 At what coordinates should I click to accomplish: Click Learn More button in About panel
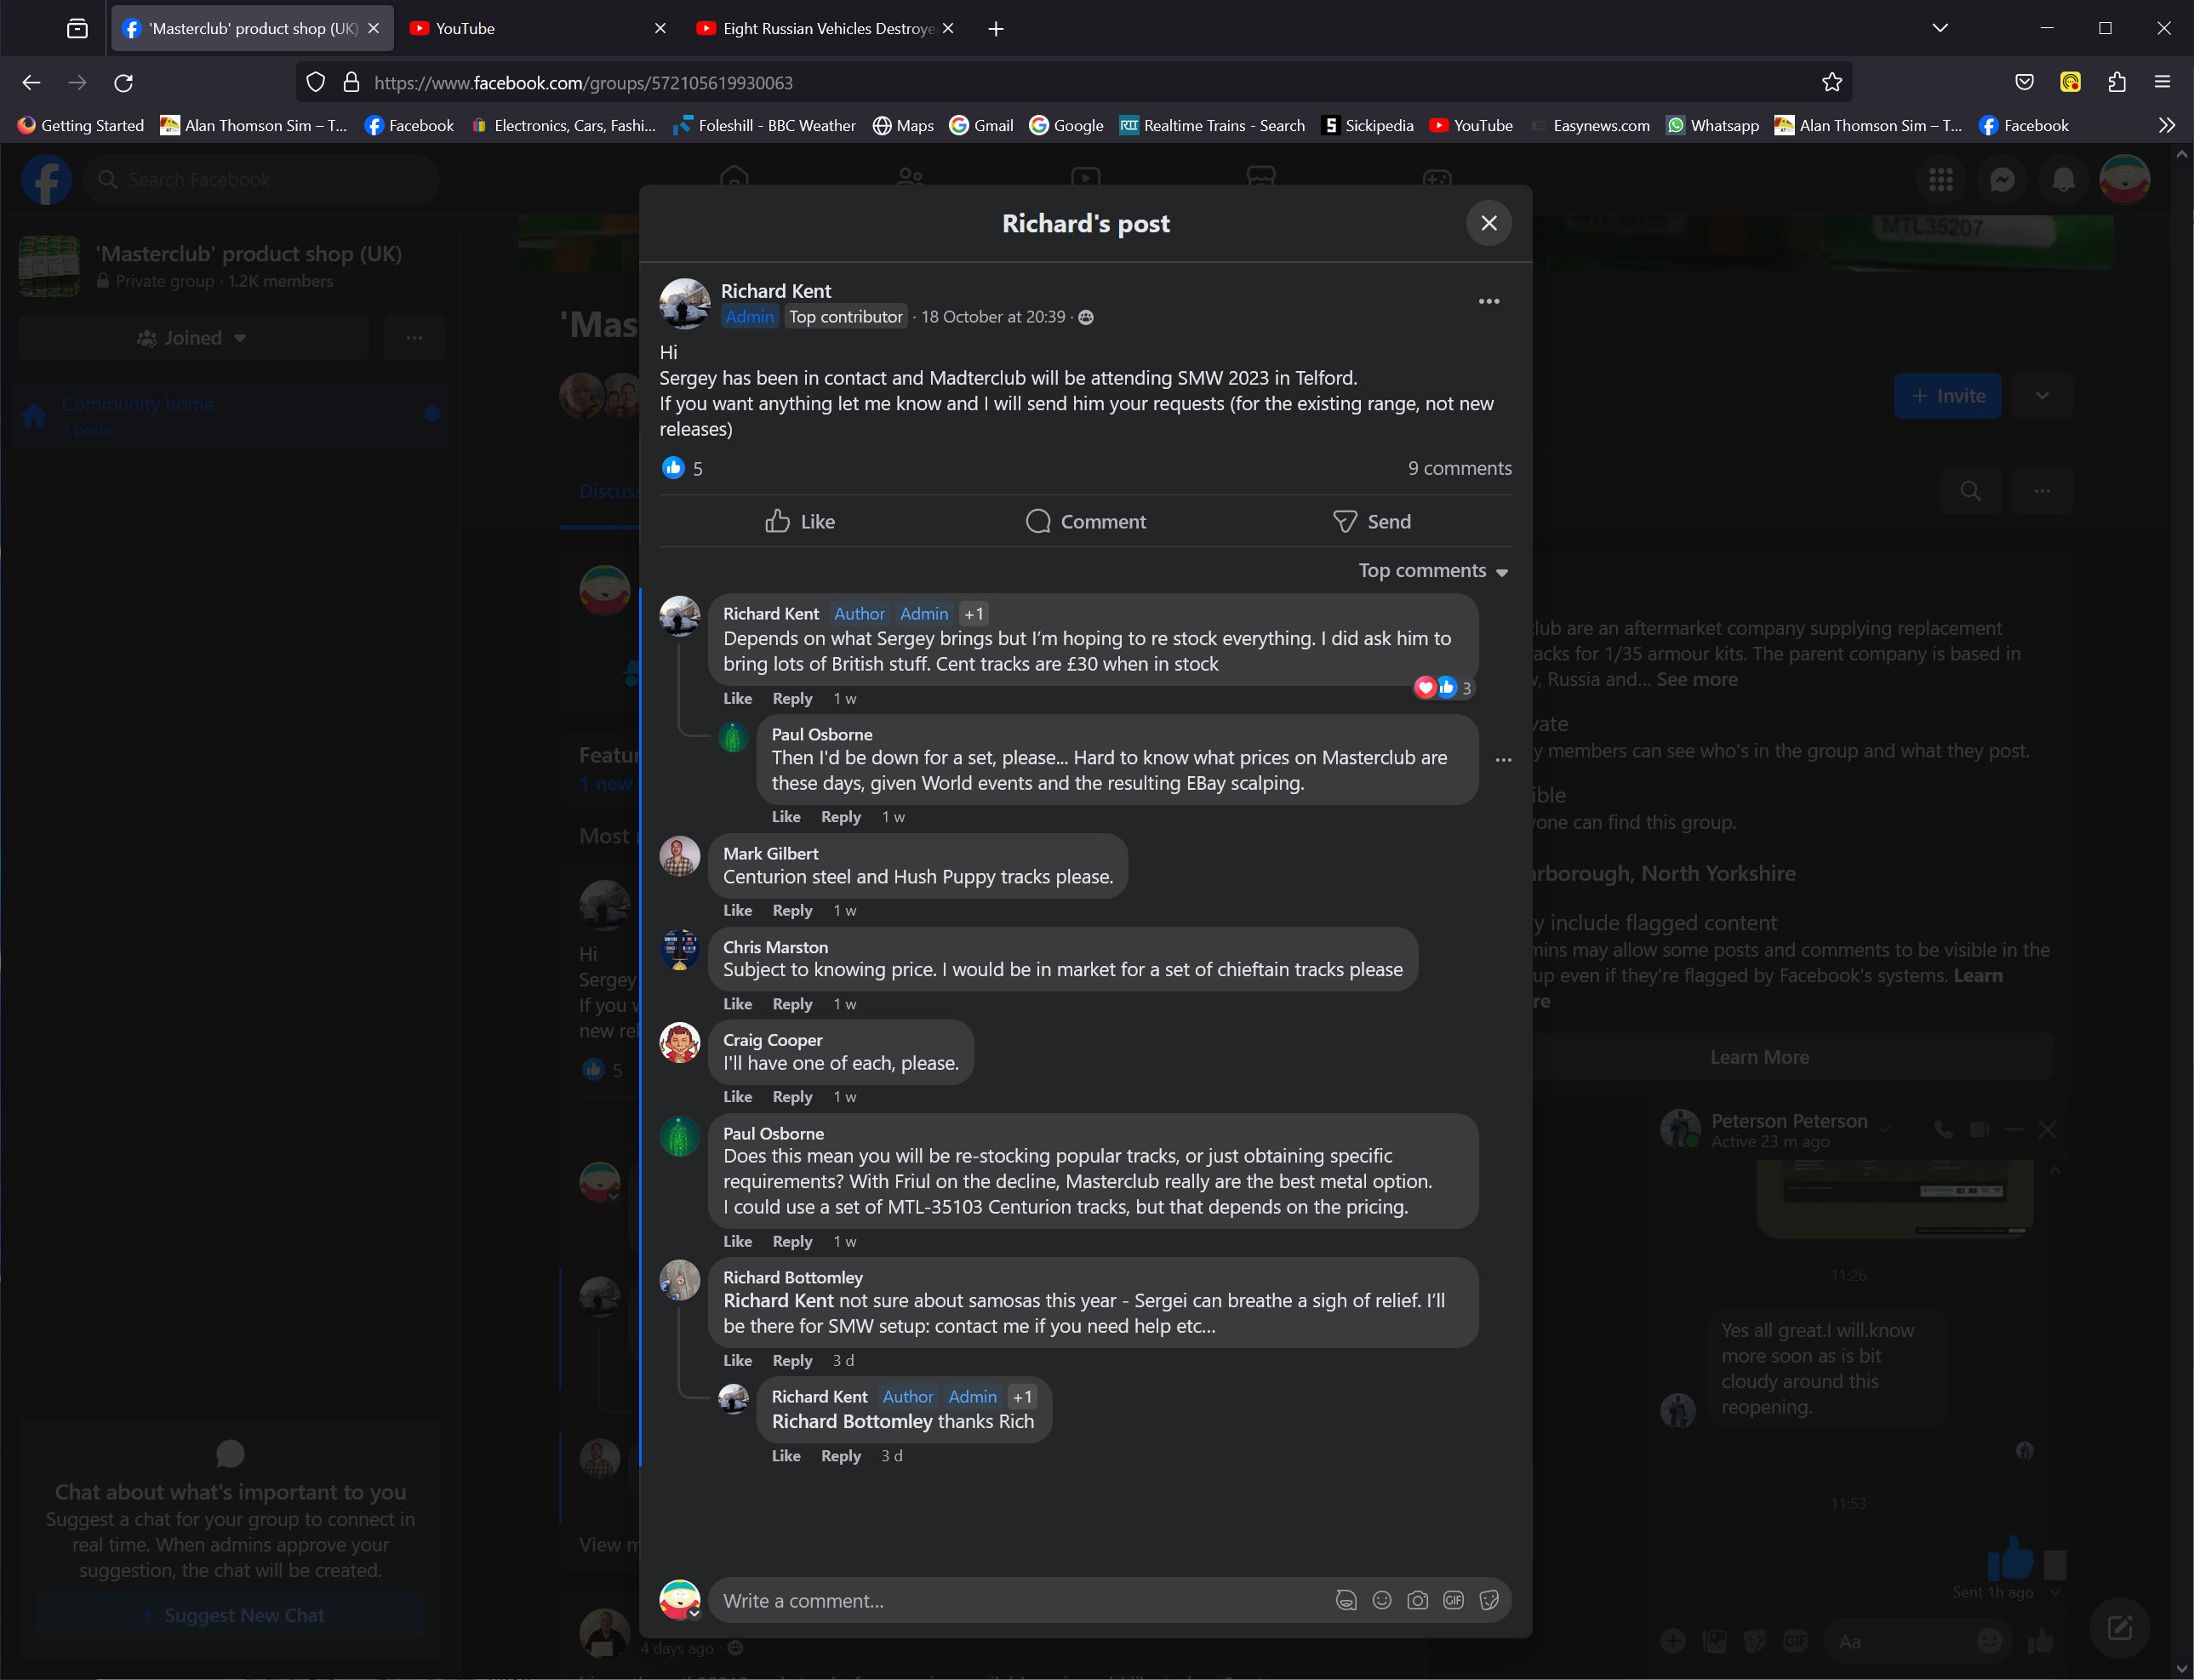1758,1057
